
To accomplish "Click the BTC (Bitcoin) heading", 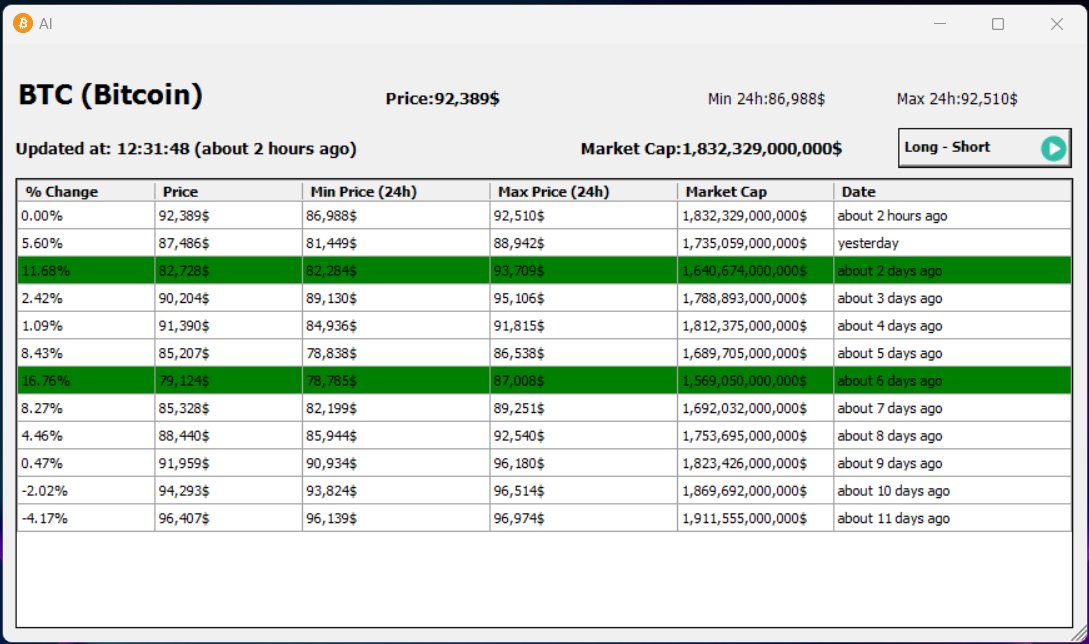I will (110, 95).
